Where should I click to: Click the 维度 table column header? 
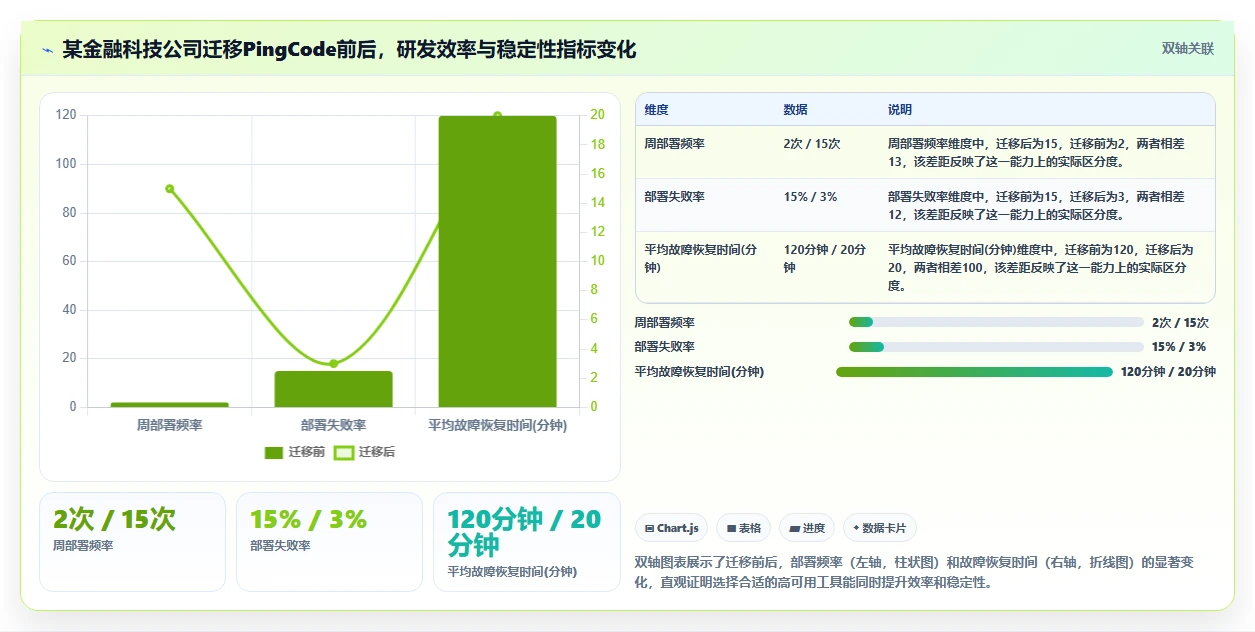pyautogui.click(x=657, y=109)
